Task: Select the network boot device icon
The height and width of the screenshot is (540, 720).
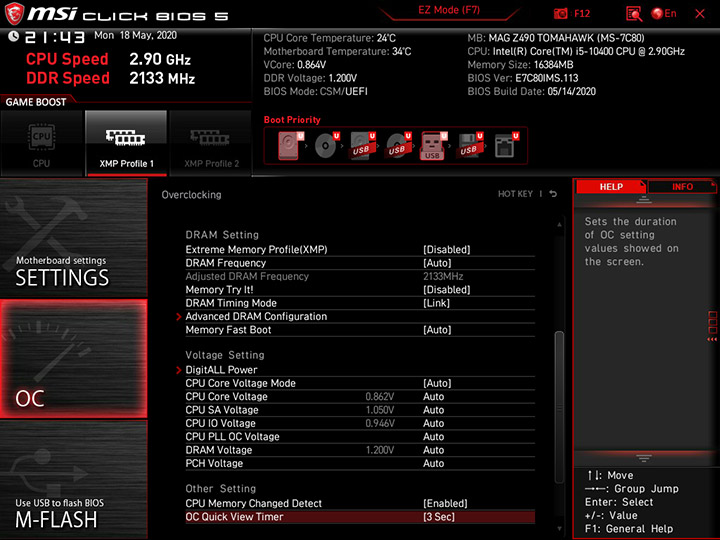Action: click(x=506, y=146)
